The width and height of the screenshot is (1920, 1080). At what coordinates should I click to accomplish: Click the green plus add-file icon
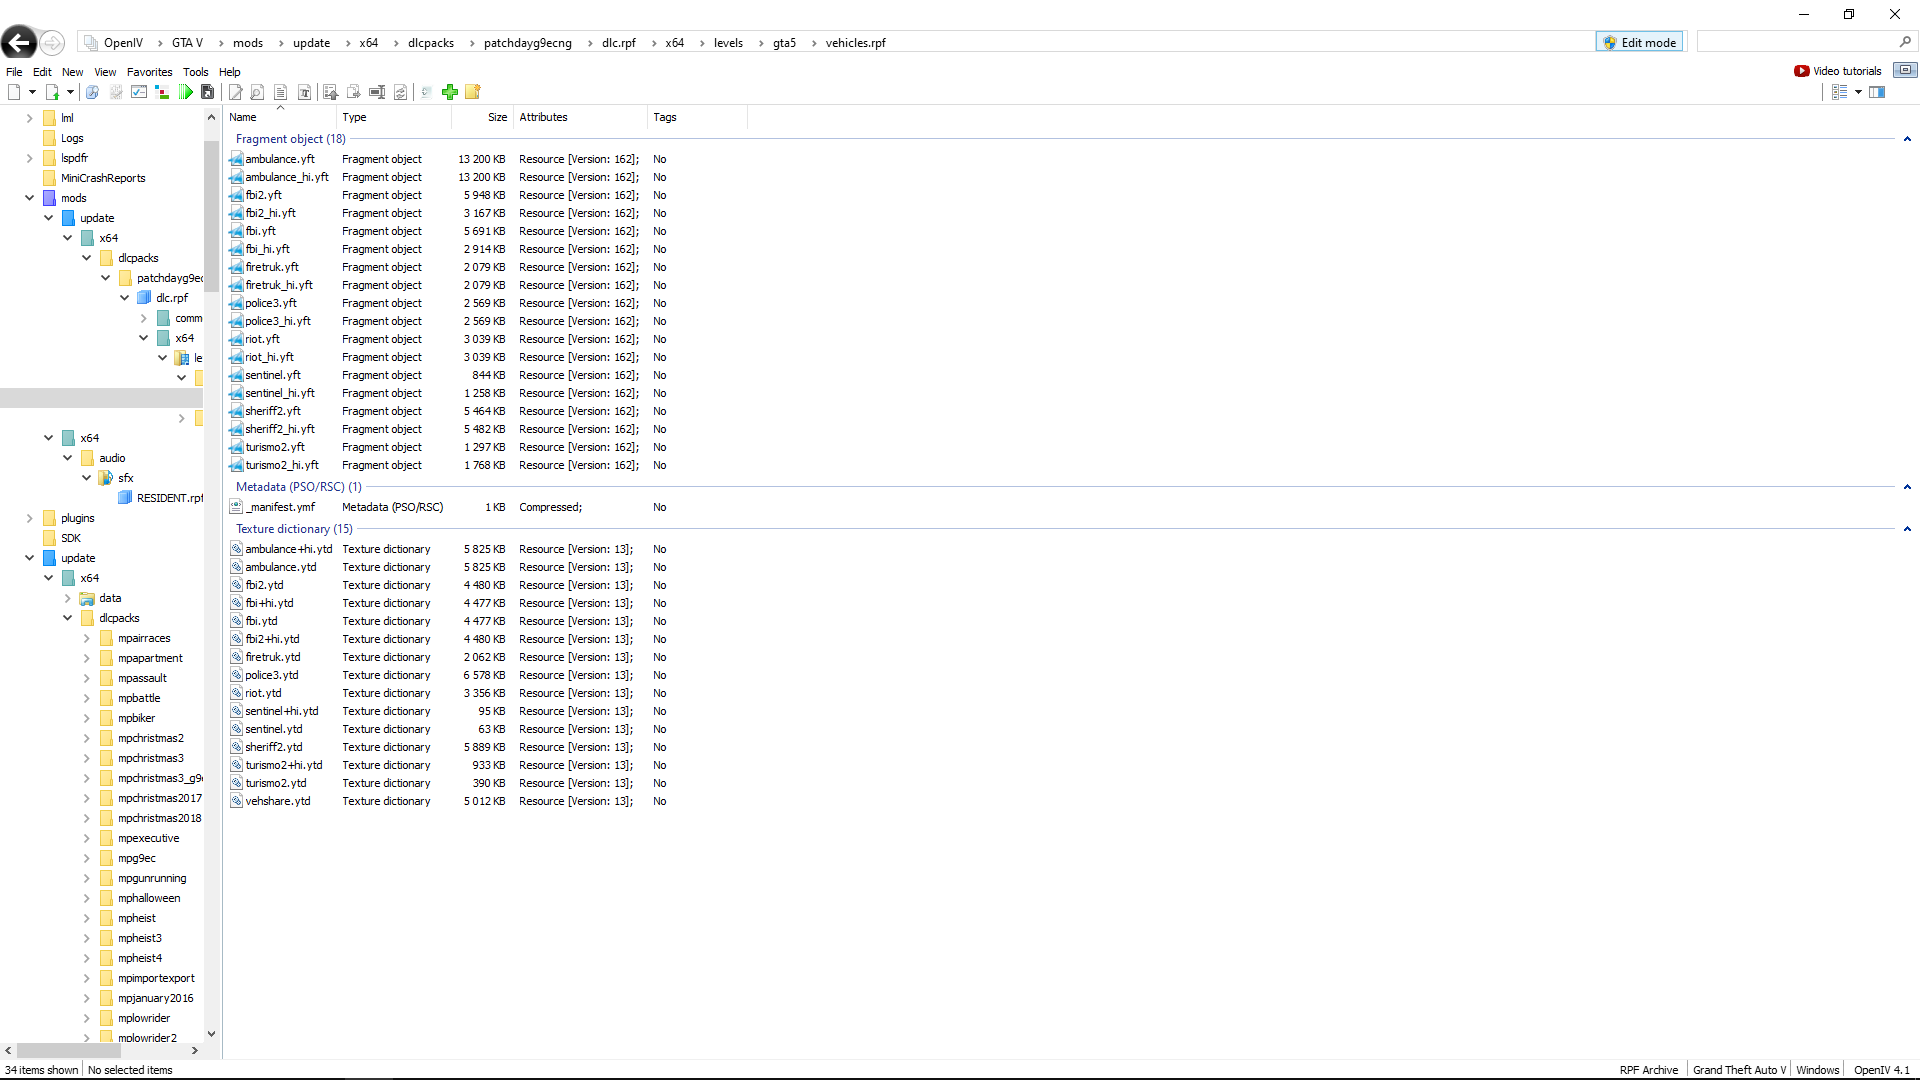pyautogui.click(x=450, y=92)
